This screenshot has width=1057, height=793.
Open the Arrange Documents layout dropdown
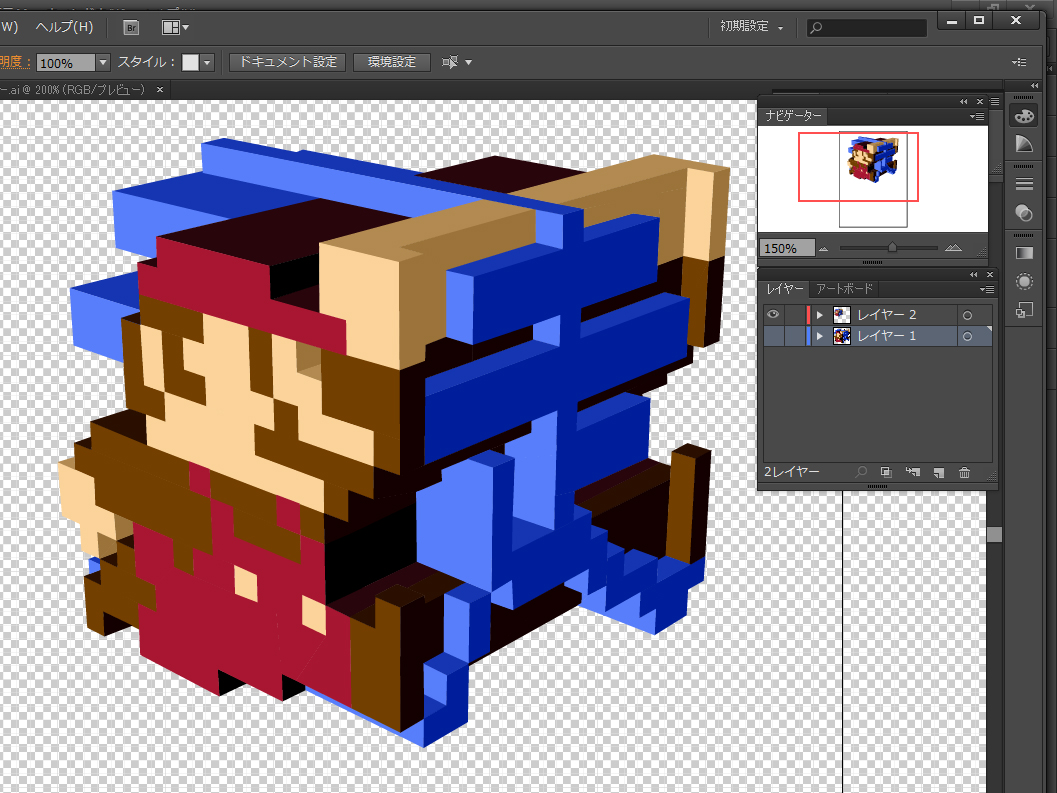point(175,27)
